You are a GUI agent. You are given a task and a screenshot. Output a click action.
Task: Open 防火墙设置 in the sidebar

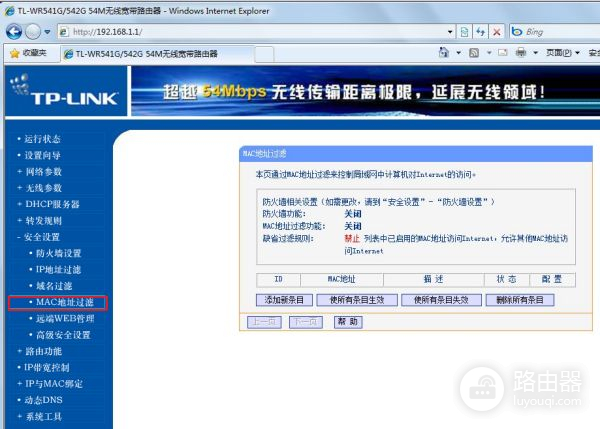click(x=62, y=254)
